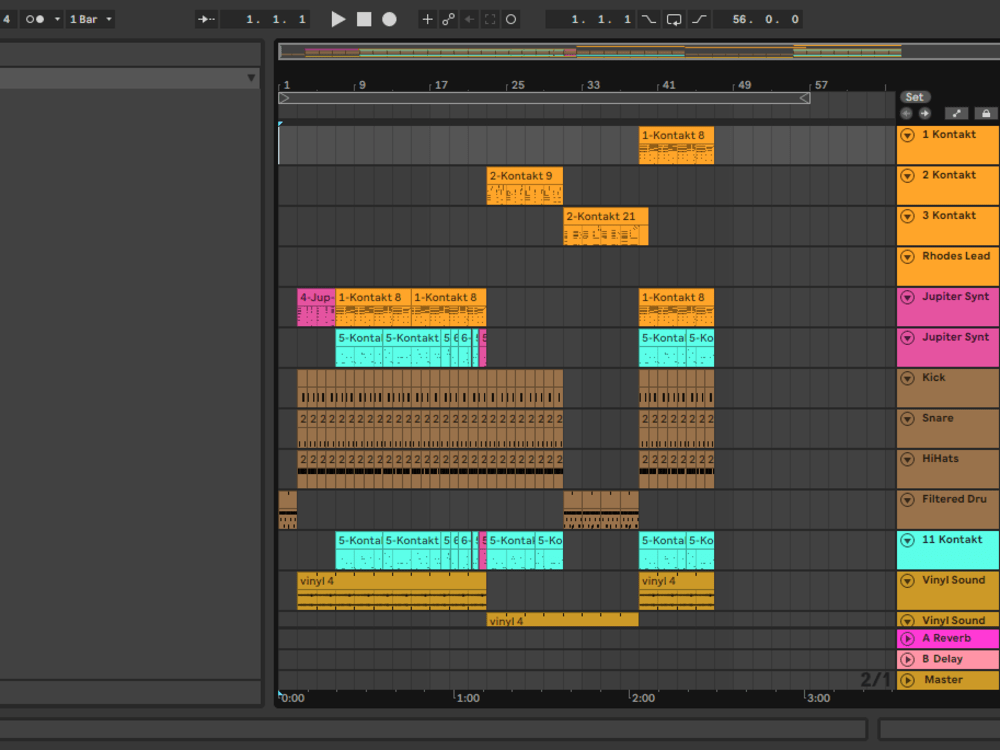This screenshot has height=750, width=1000.
Task: Click the loop brace start handle
Action: 284,98
